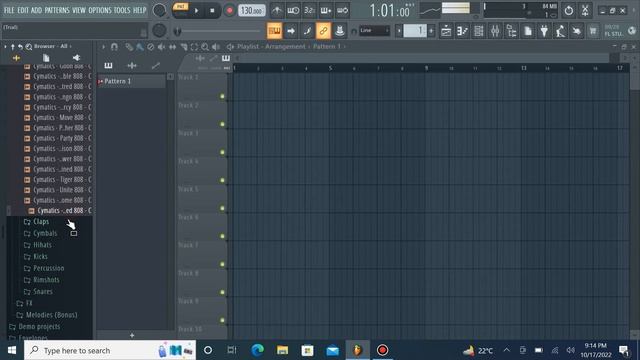The image size is (640, 360).
Task: Select Pattern 1 in the picker
Action: tap(132, 81)
